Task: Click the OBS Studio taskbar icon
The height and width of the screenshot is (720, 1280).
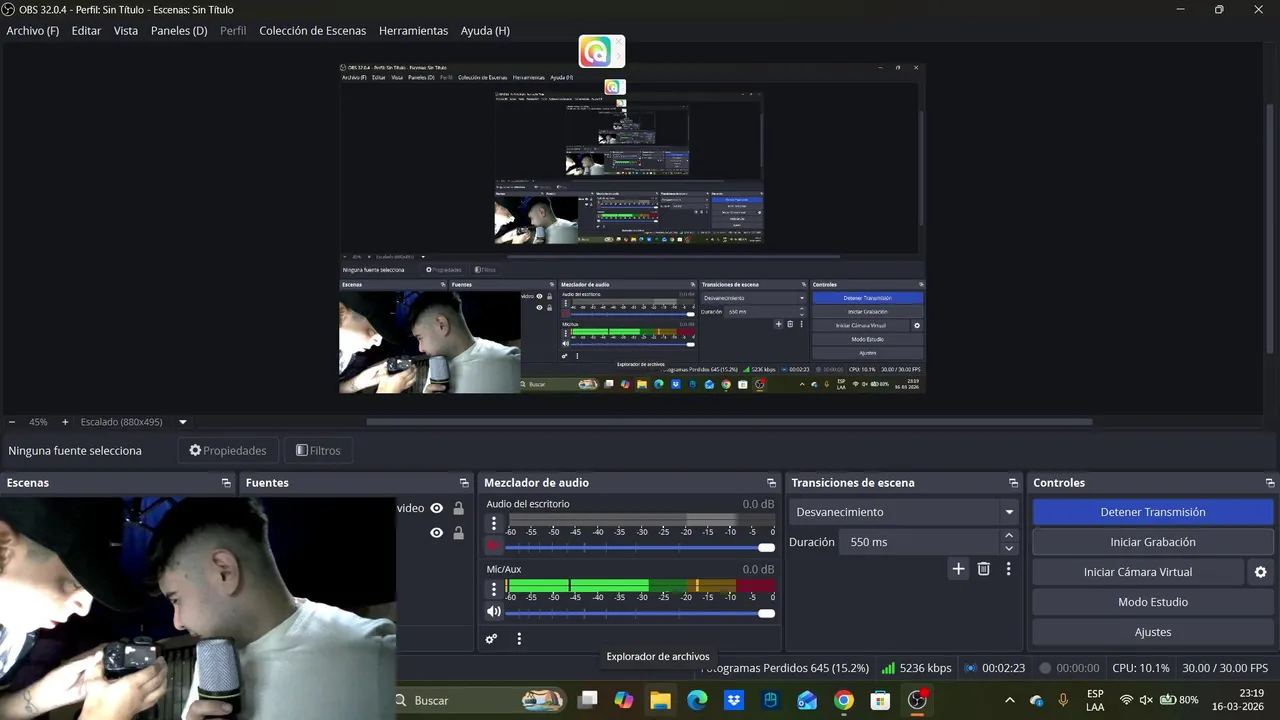Action: point(917,700)
